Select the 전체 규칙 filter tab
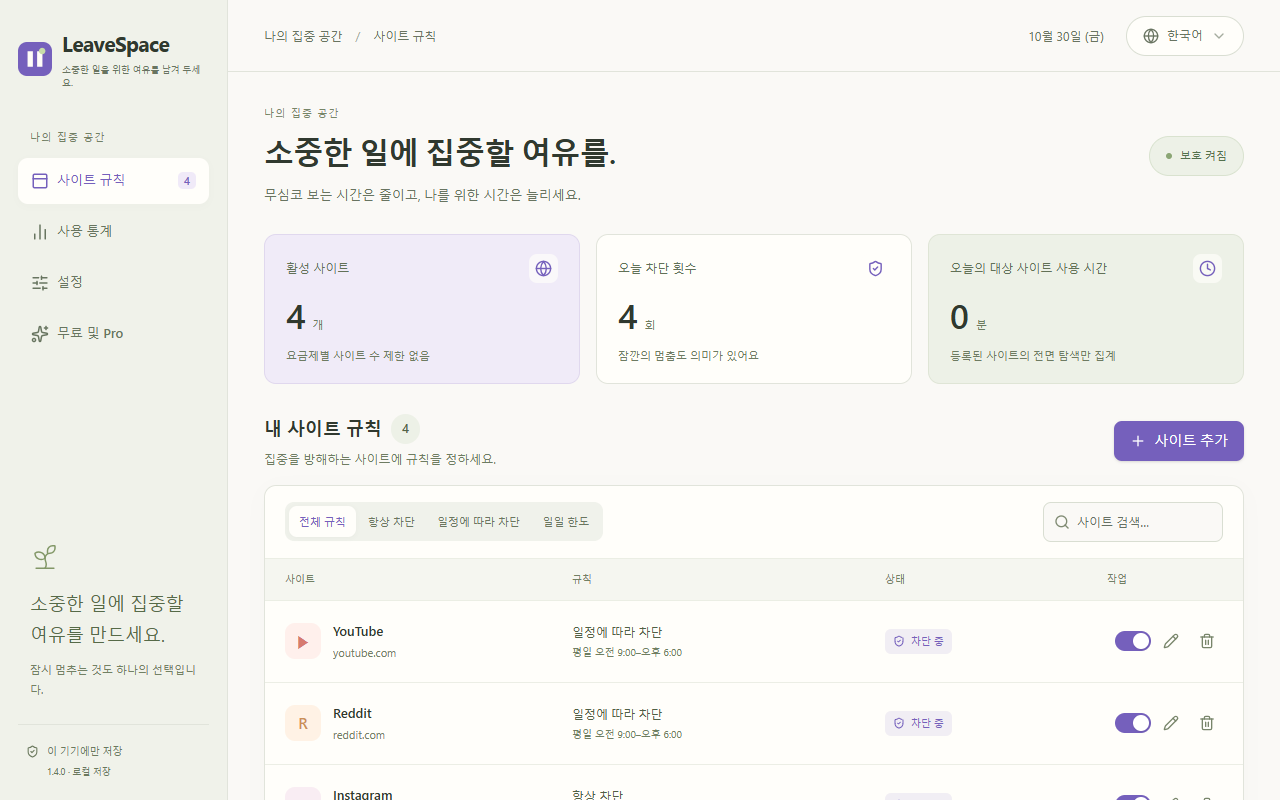 pyautogui.click(x=322, y=522)
